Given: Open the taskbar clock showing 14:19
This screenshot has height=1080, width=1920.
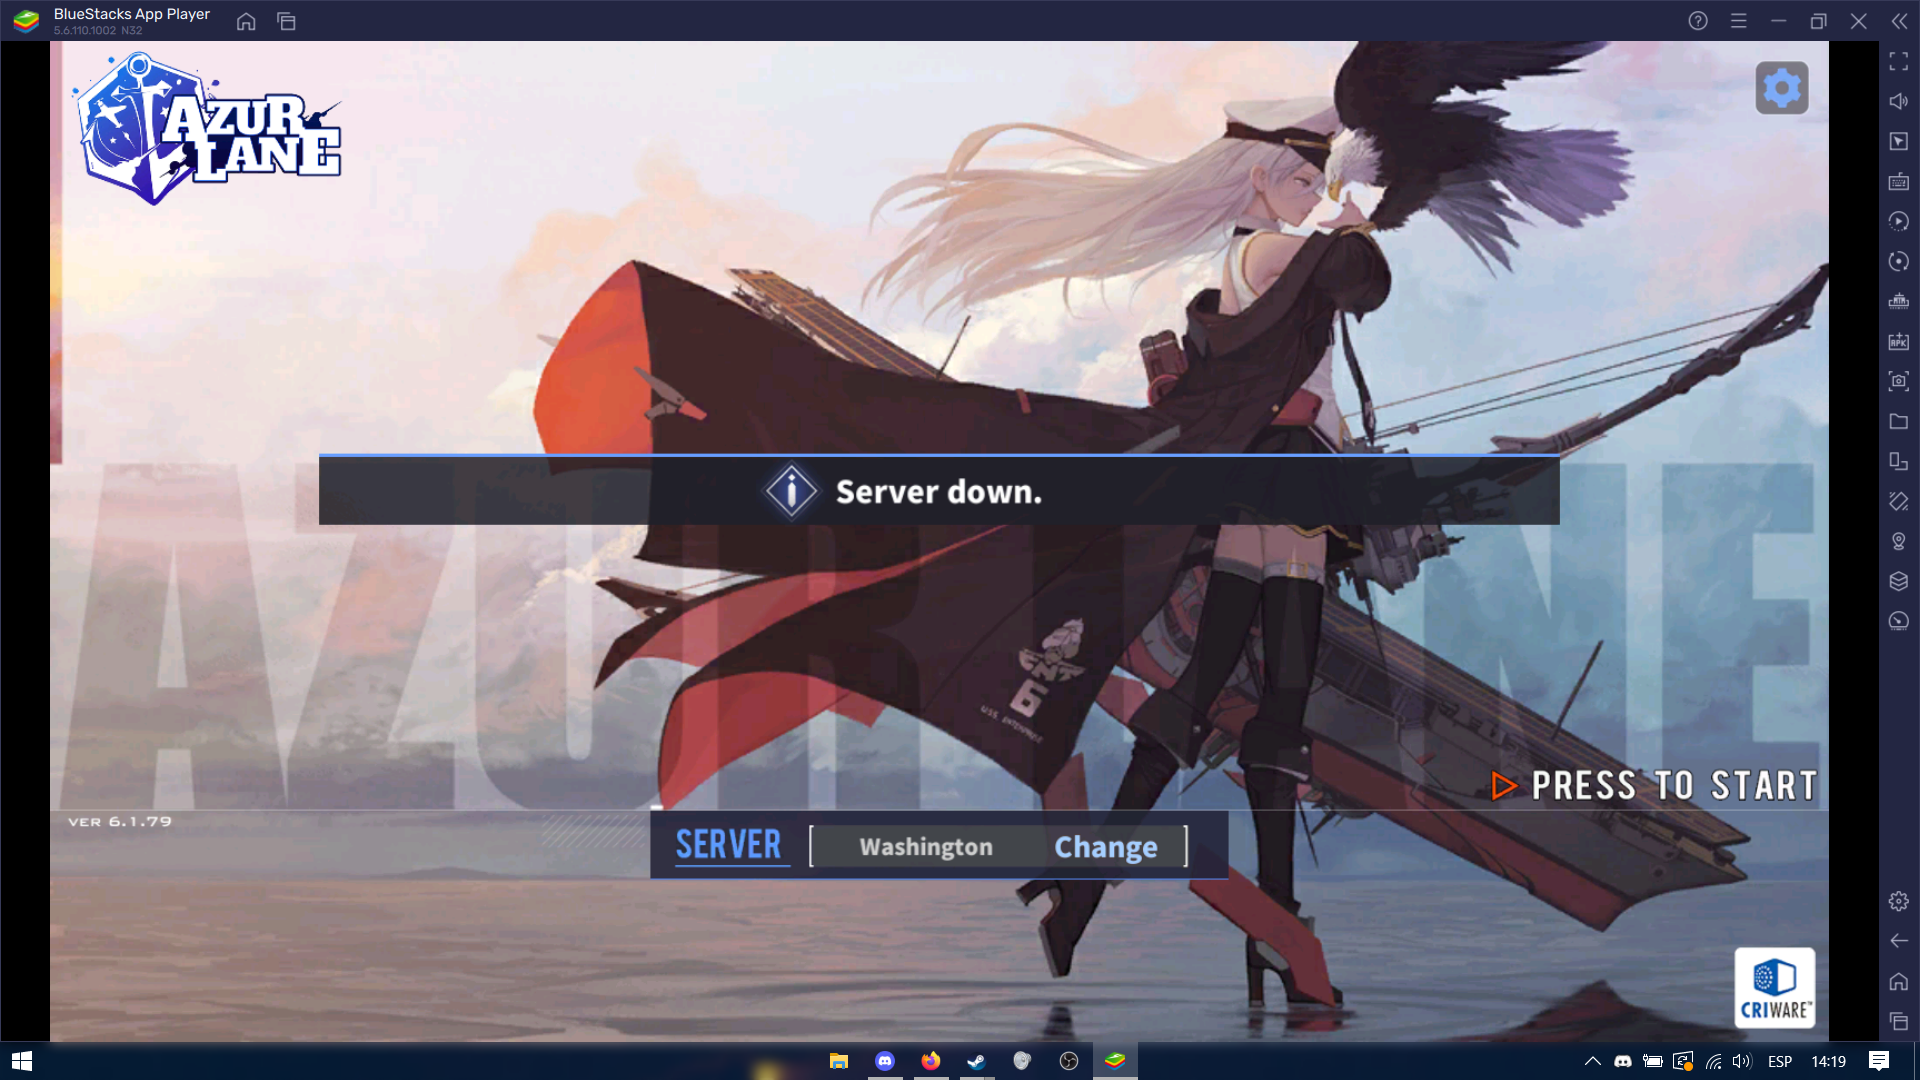Looking at the screenshot, I should point(1828,1061).
